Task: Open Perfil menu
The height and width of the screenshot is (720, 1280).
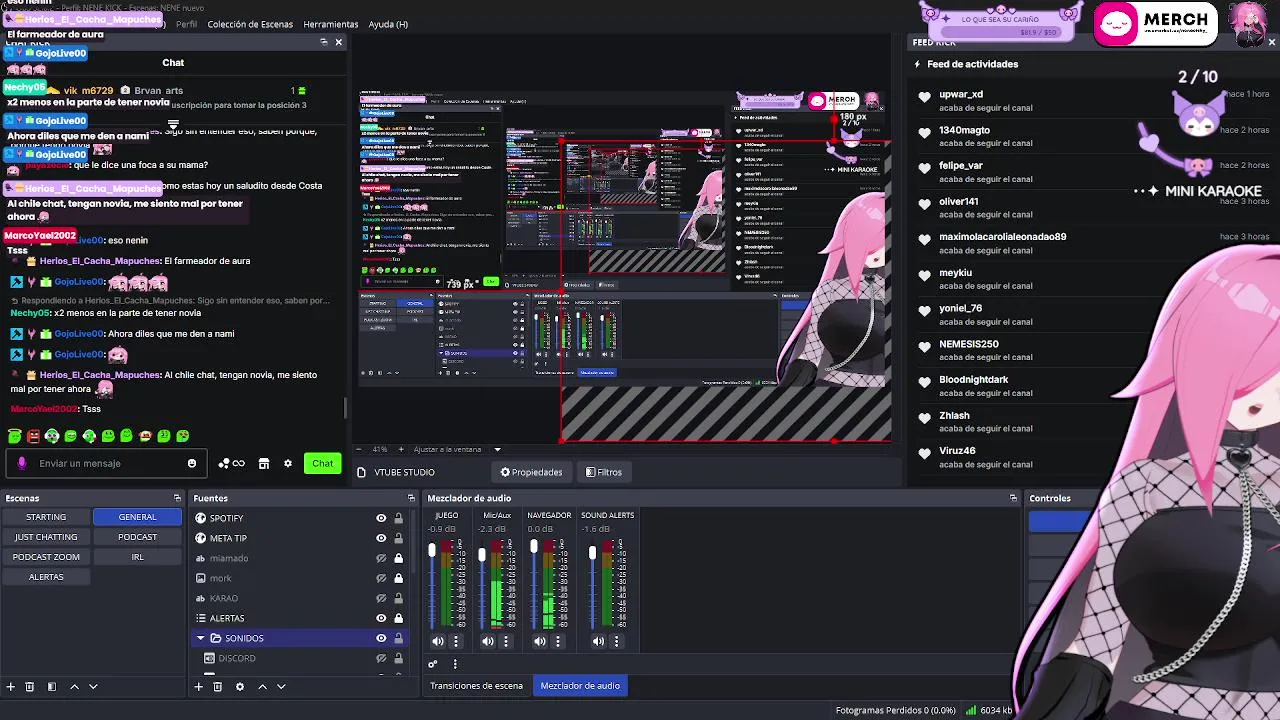Action: (186, 24)
